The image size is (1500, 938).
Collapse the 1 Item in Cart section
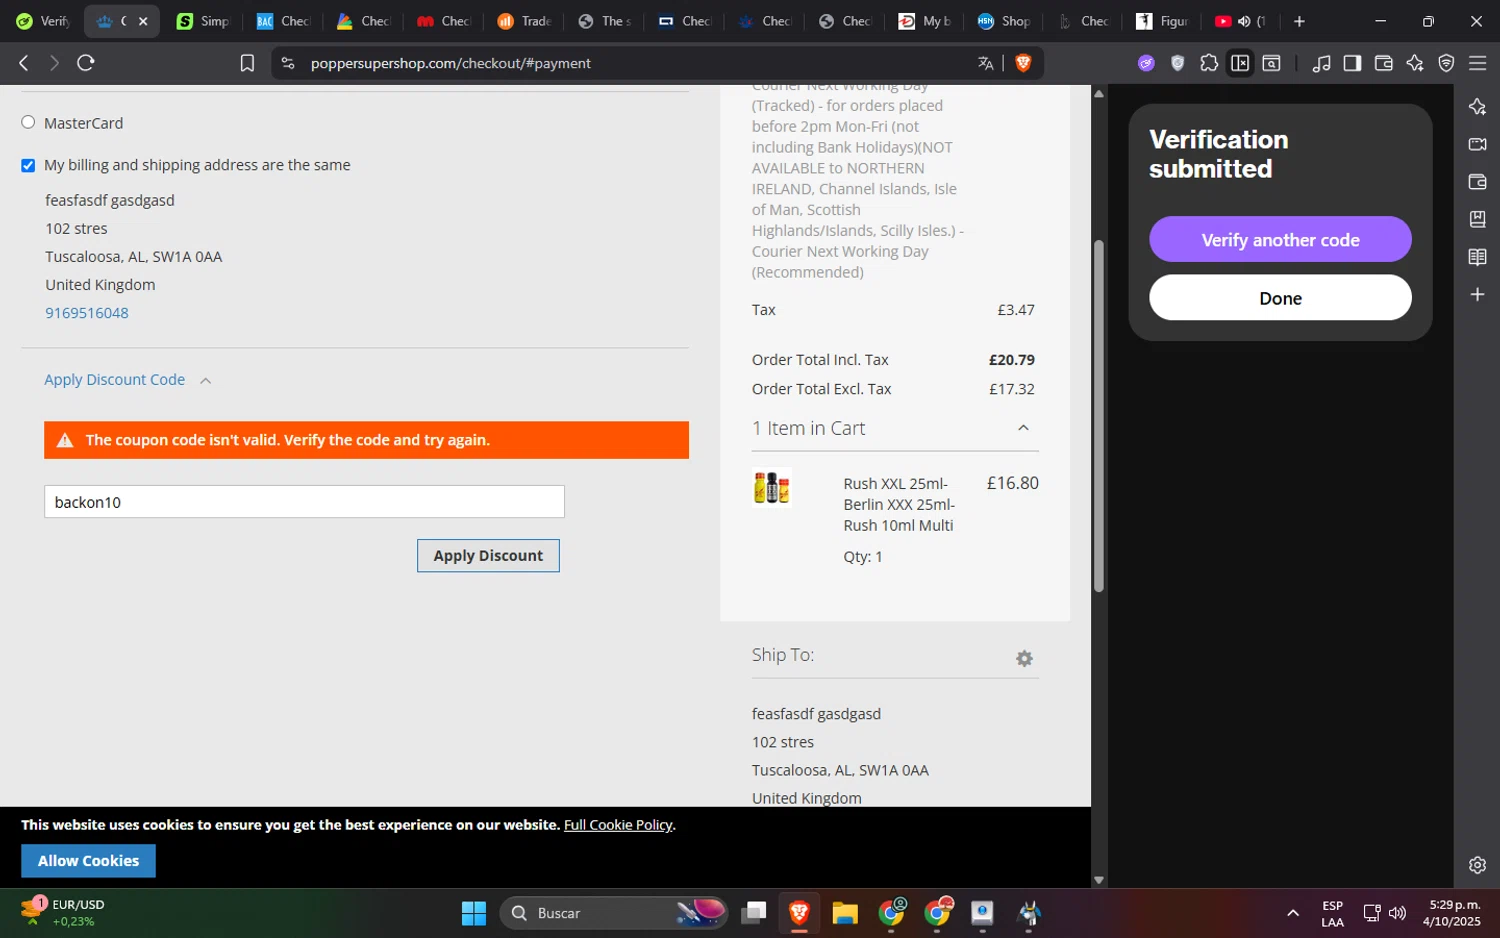[1023, 428]
